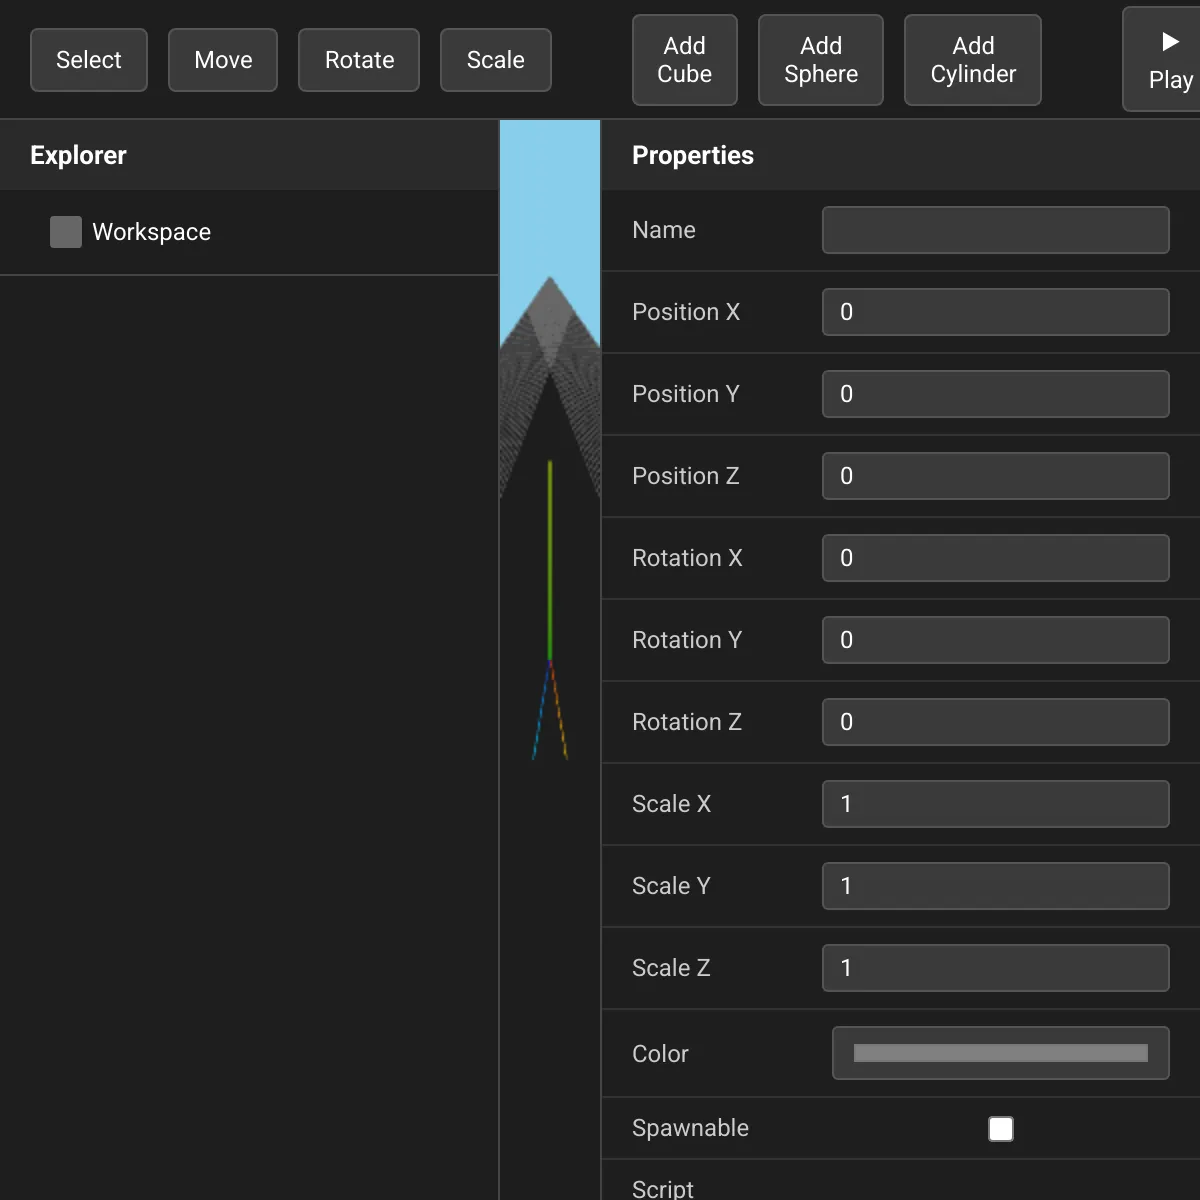Add a Sphere to the workspace
1200x1200 pixels.
click(820, 60)
